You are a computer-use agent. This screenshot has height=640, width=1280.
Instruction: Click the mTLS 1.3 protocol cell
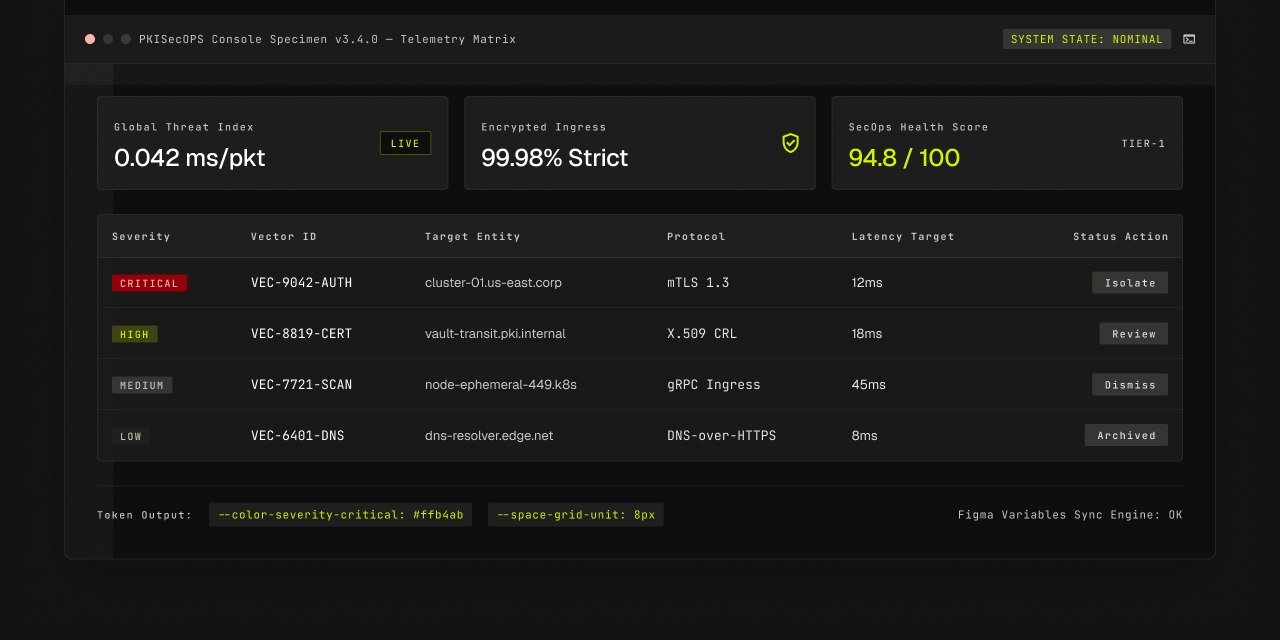(698, 283)
